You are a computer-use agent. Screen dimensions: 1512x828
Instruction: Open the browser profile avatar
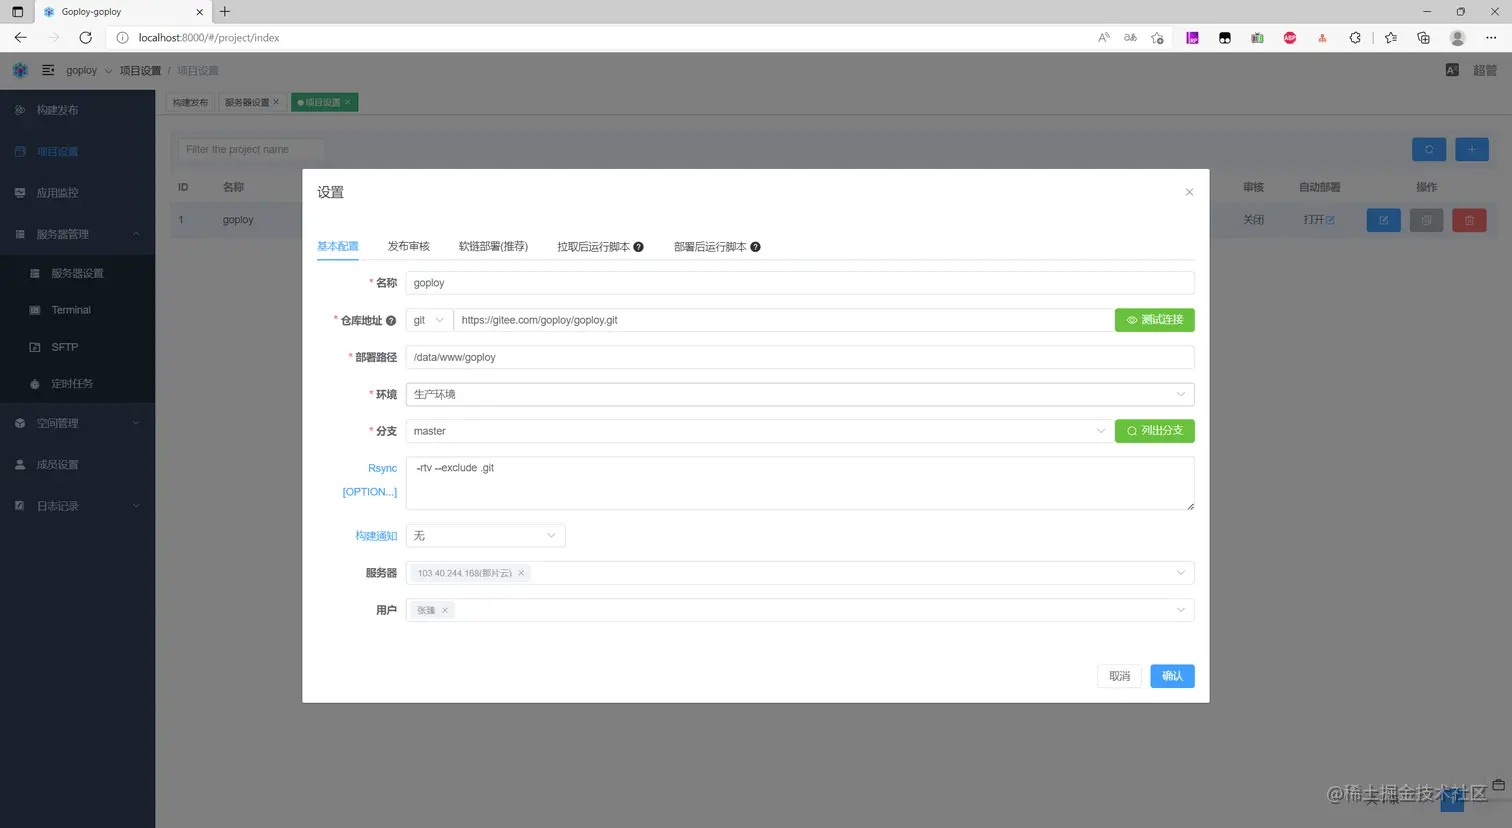[1457, 38]
